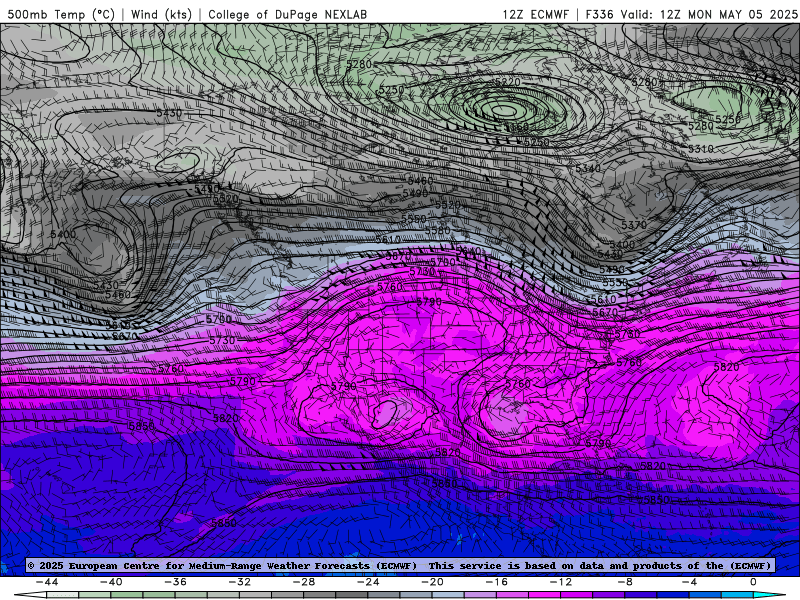Click the 5640 contour label
The height and width of the screenshot is (600, 800).
[x=468, y=250]
